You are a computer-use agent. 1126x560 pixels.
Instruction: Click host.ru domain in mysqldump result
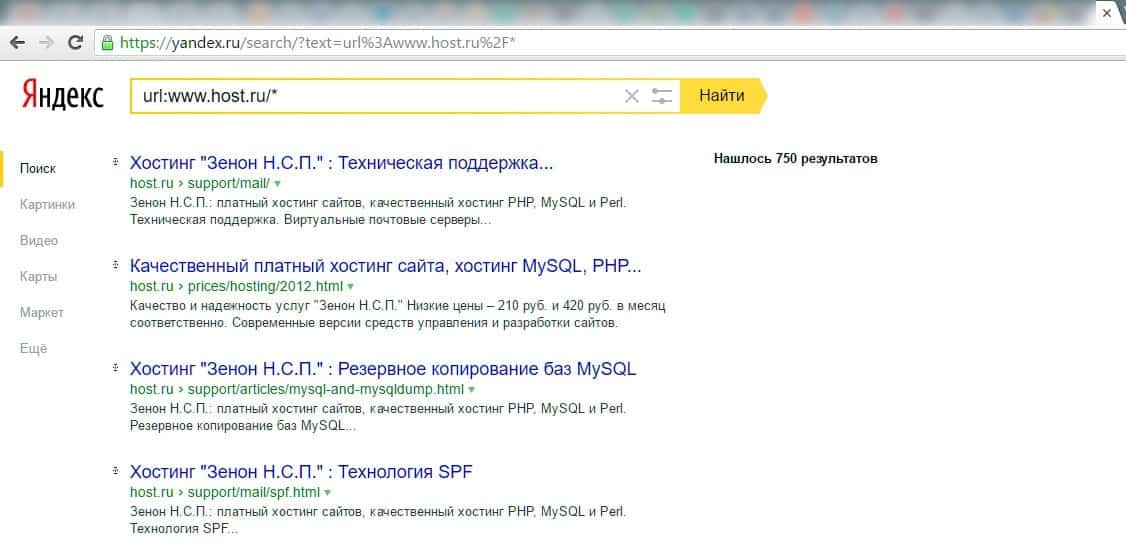click(152, 390)
